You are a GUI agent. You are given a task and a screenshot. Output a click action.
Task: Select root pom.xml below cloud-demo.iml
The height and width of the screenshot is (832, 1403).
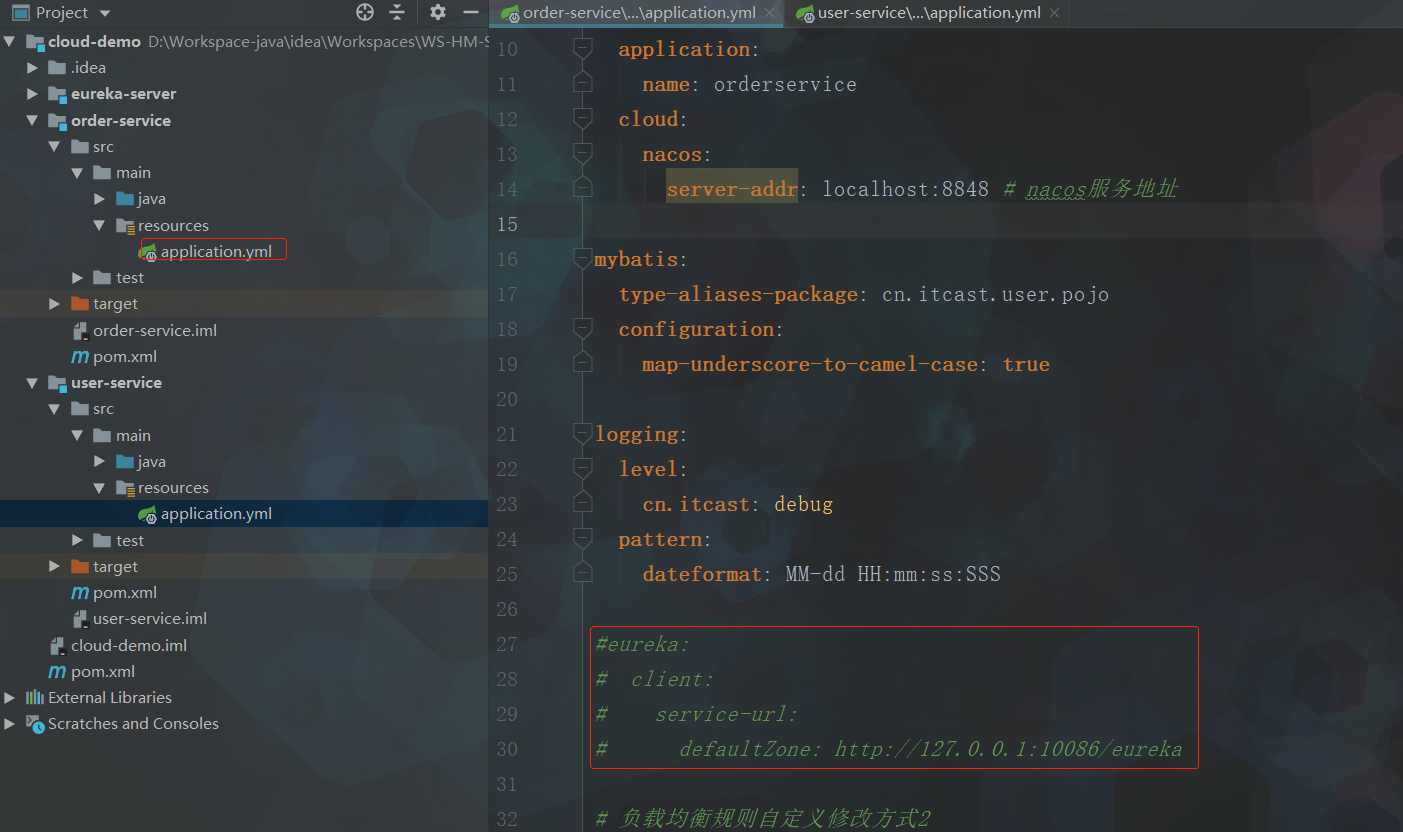tap(92, 672)
